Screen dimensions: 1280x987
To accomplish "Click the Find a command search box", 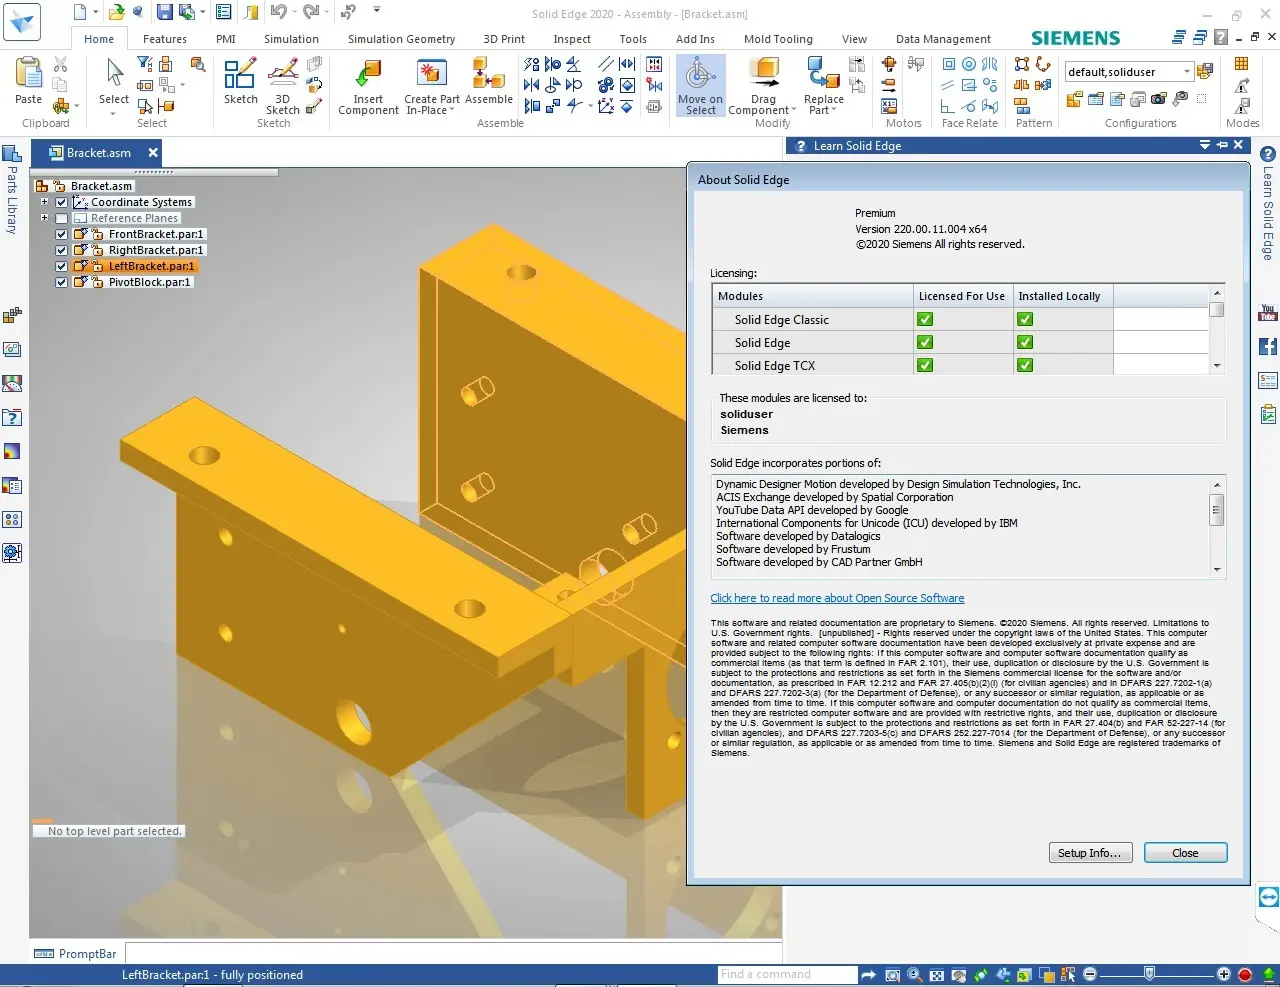I will (x=787, y=974).
